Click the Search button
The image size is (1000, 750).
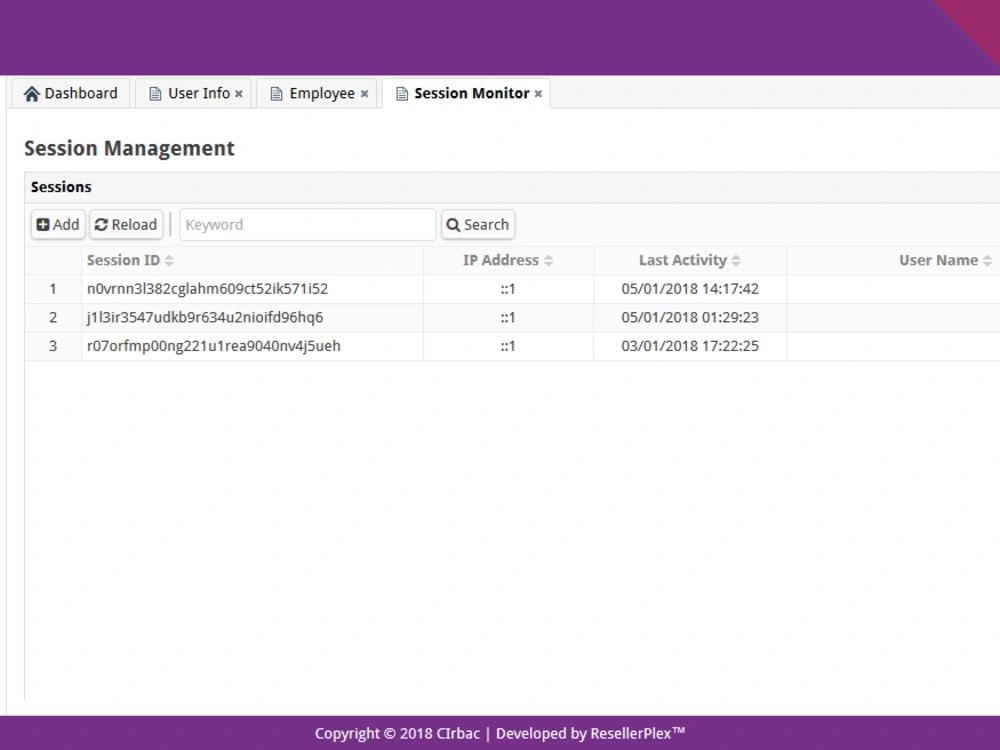478,224
